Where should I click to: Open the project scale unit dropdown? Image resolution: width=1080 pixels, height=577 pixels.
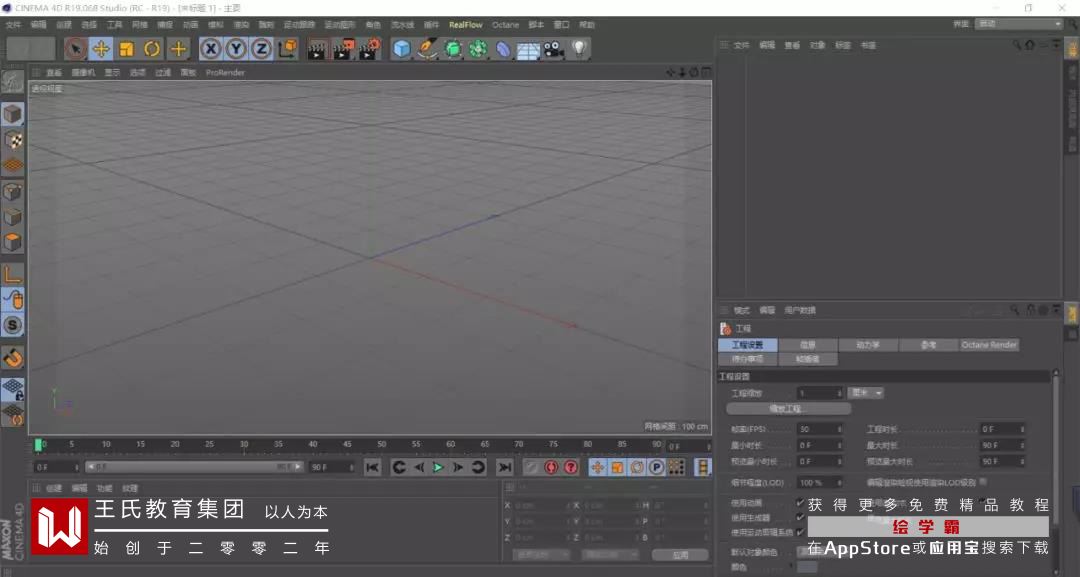coord(866,392)
